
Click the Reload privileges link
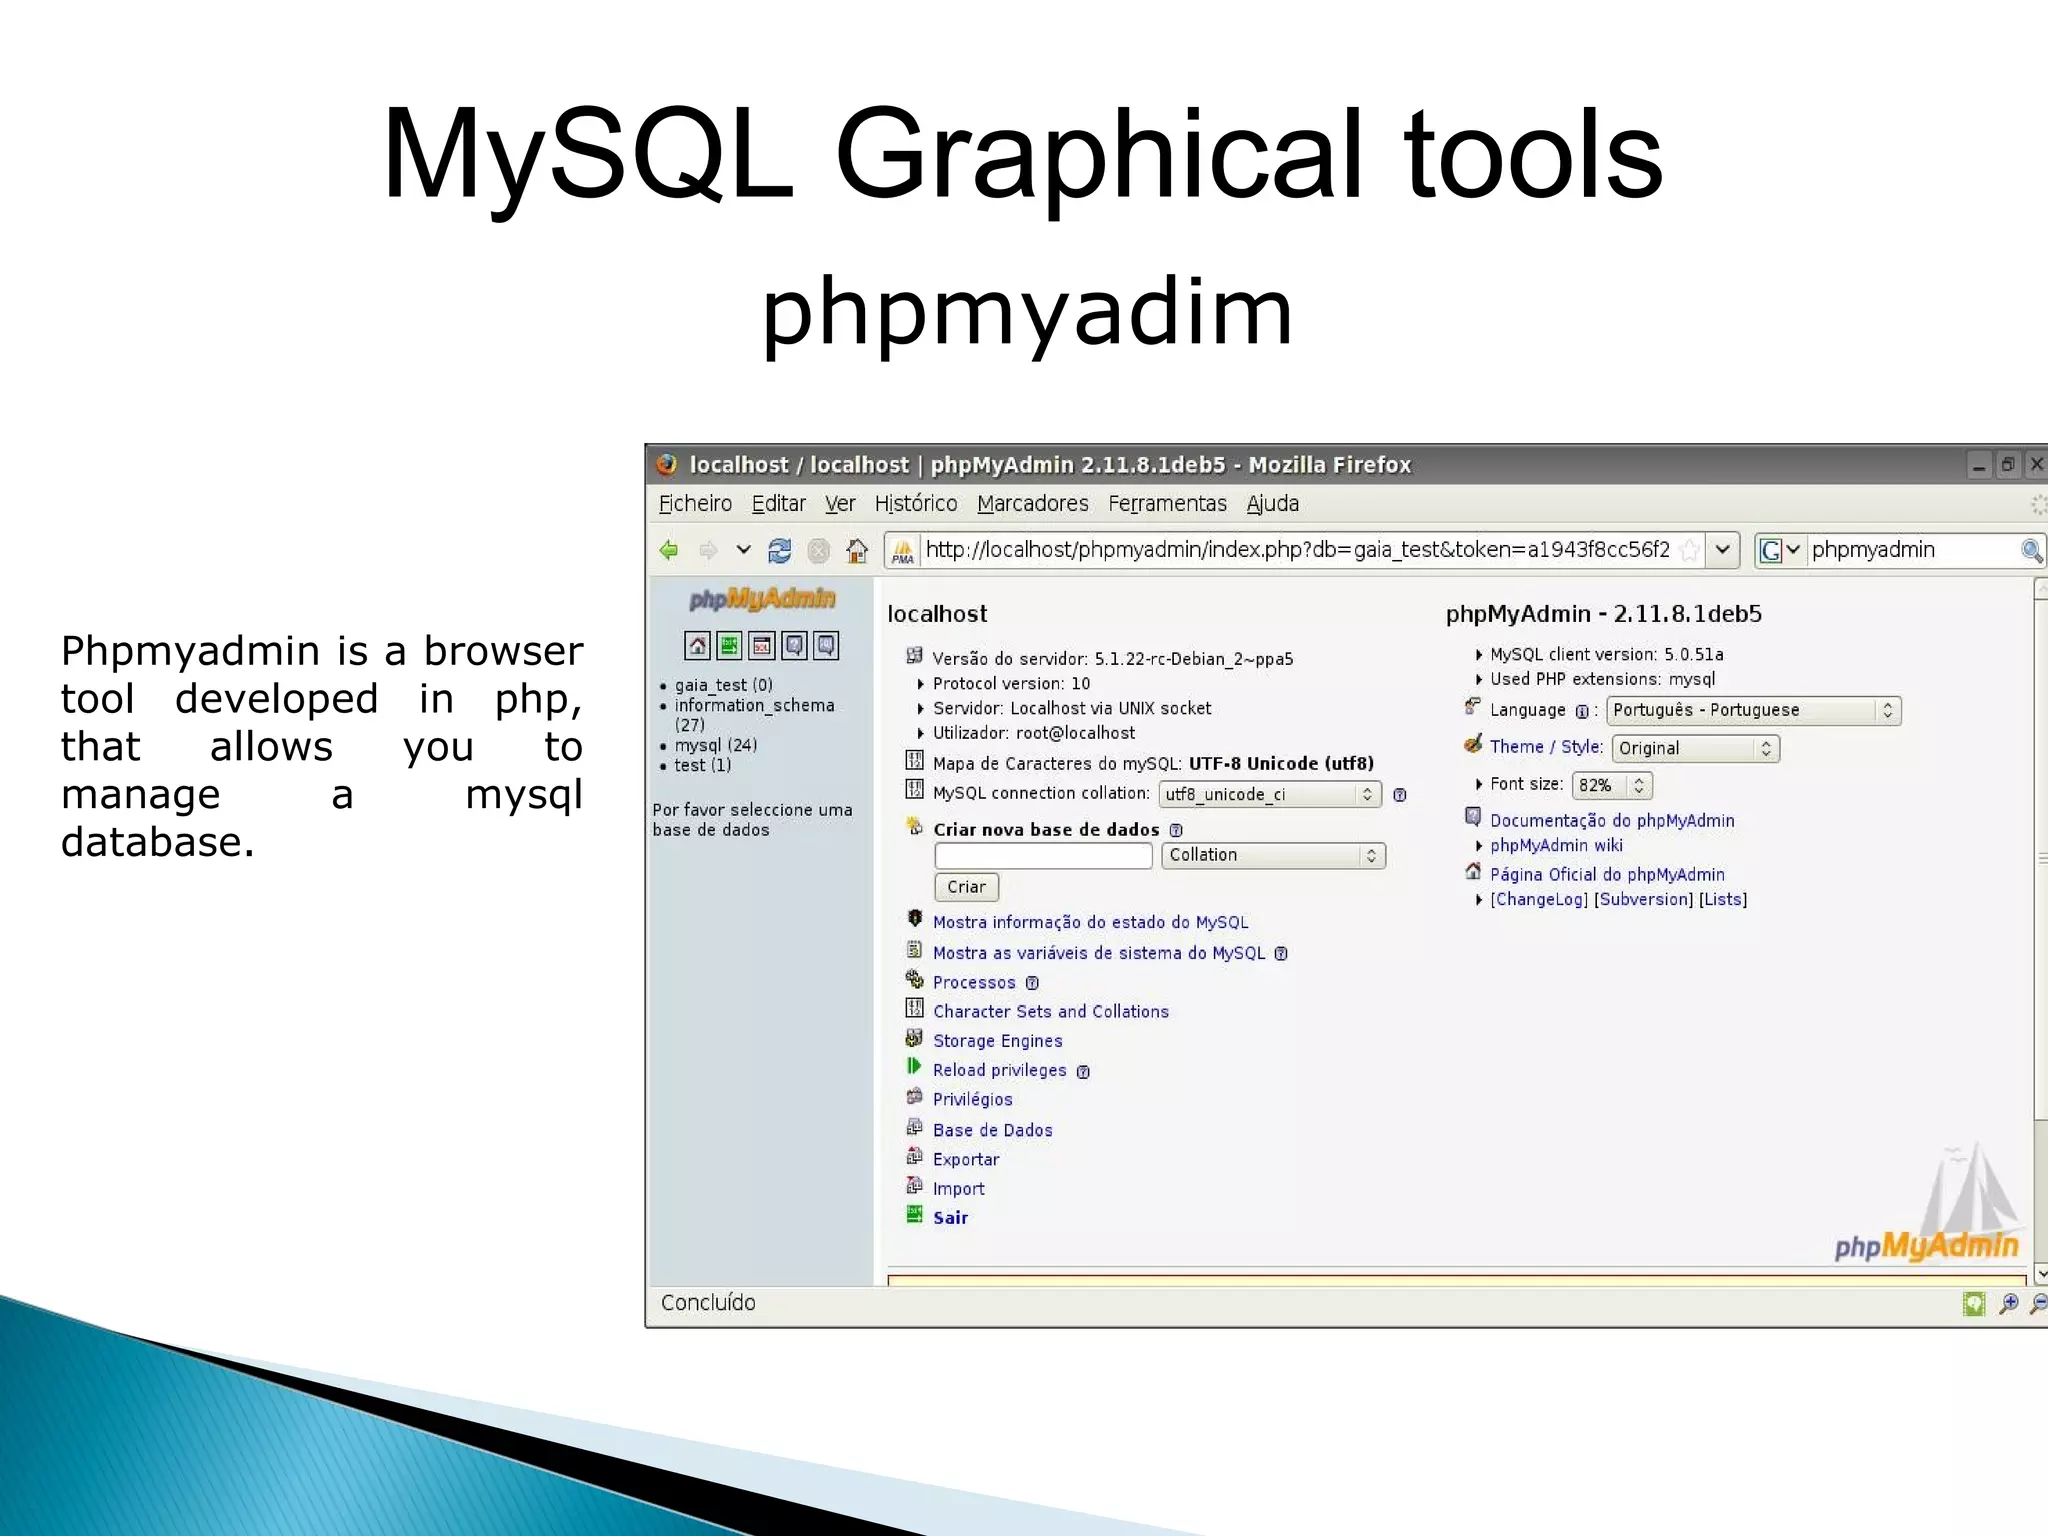click(x=999, y=1070)
